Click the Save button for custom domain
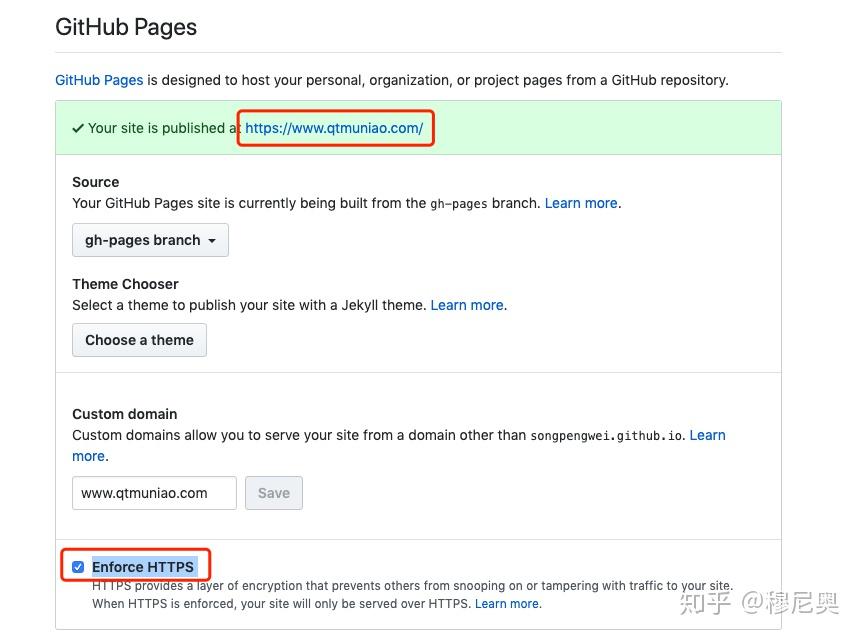861x637 pixels. coord(273,493)
